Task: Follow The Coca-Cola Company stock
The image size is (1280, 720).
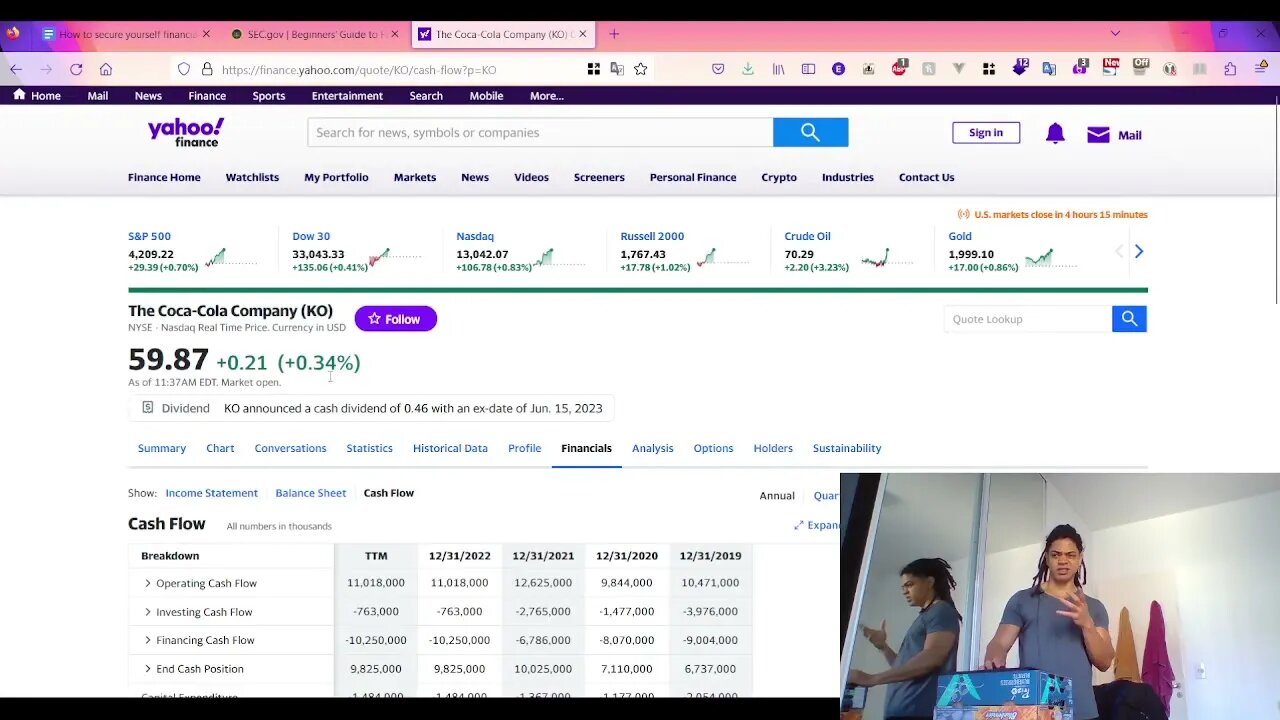Action: [x=395, y=319]
